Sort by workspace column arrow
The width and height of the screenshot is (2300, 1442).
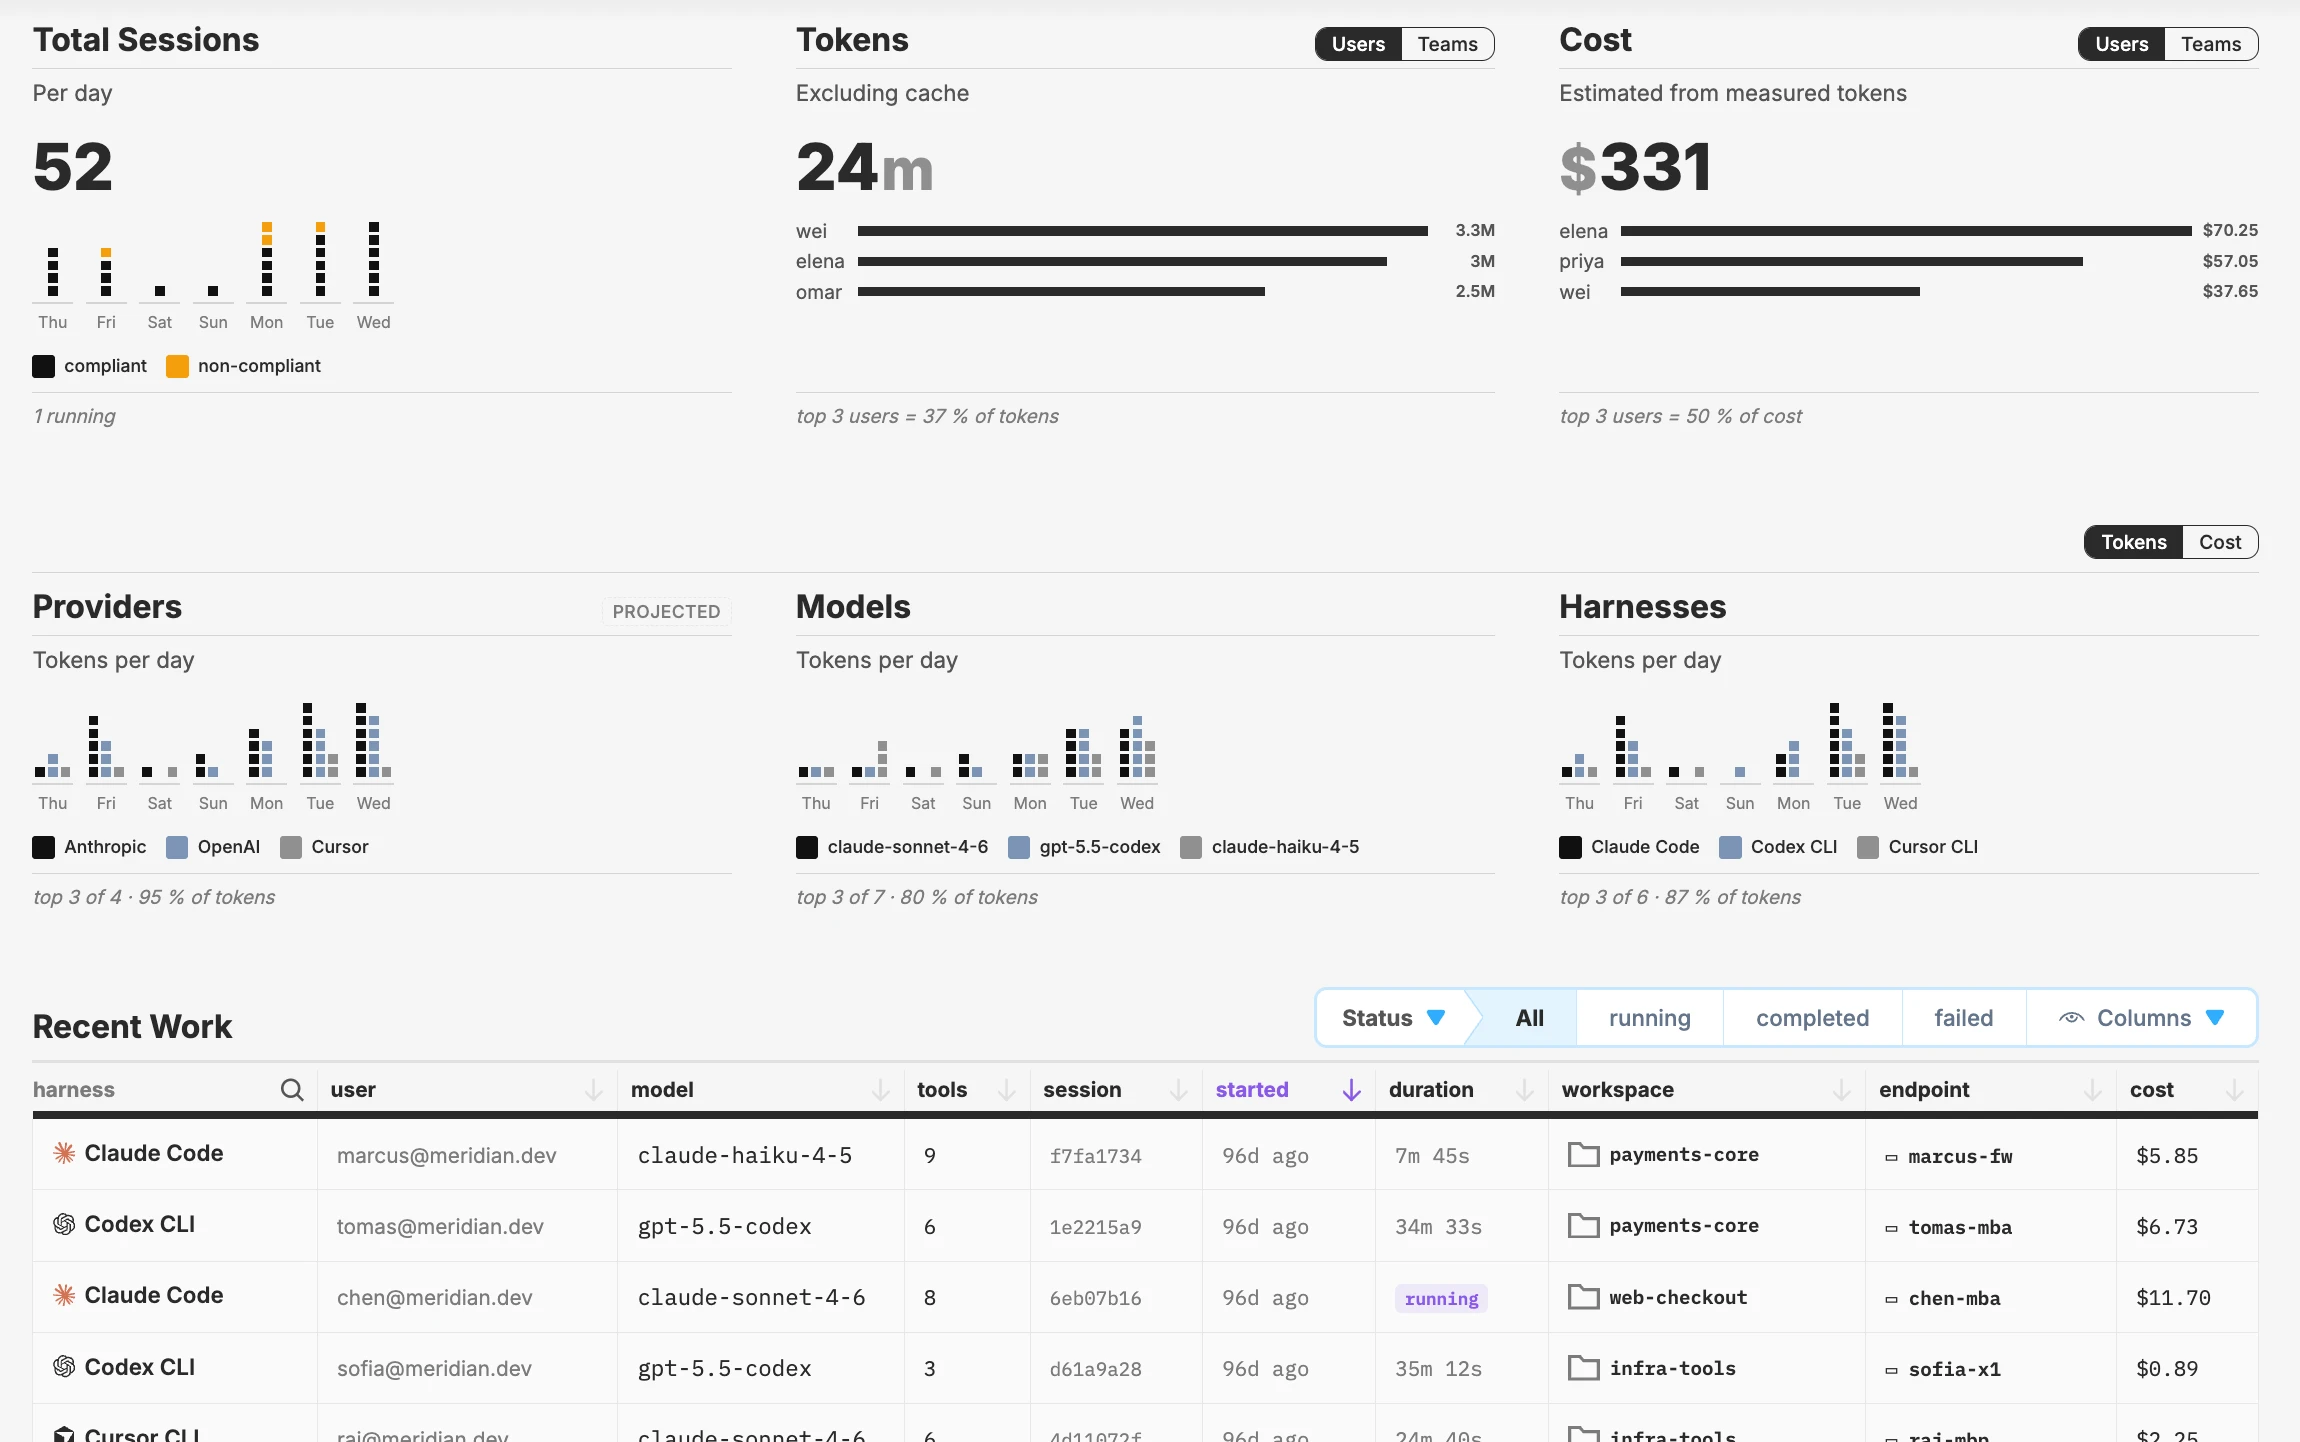pyautogui.click(x=1842, y=1090)
